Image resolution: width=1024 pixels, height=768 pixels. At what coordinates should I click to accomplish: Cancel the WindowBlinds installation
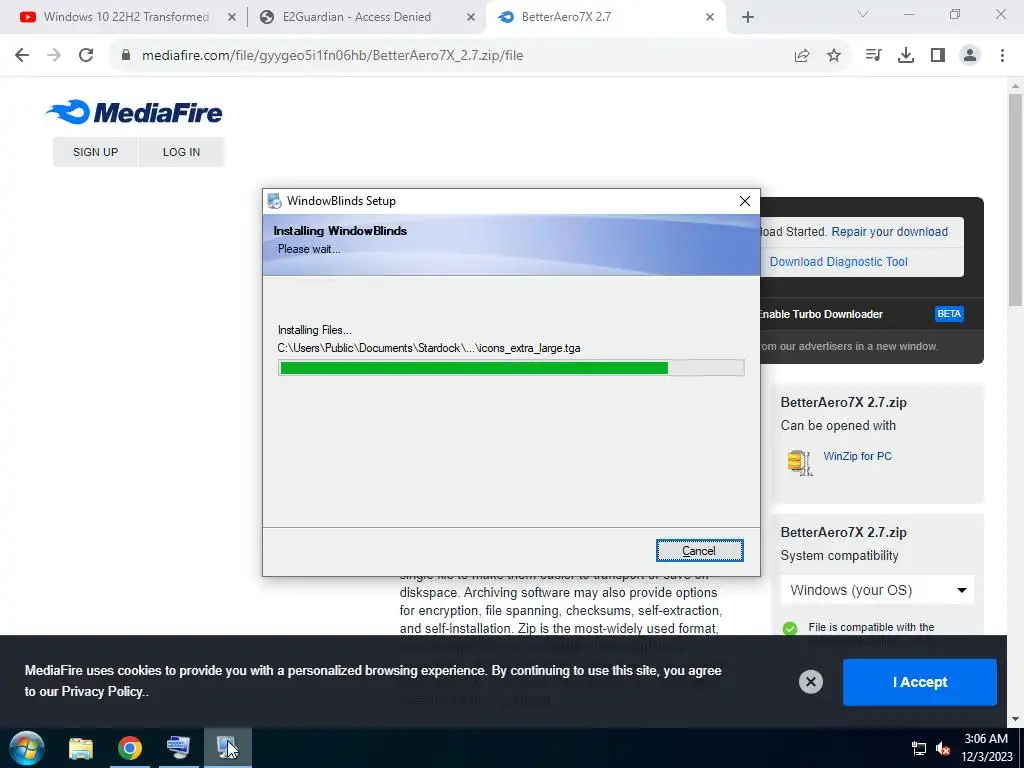[x=699, y=551]
